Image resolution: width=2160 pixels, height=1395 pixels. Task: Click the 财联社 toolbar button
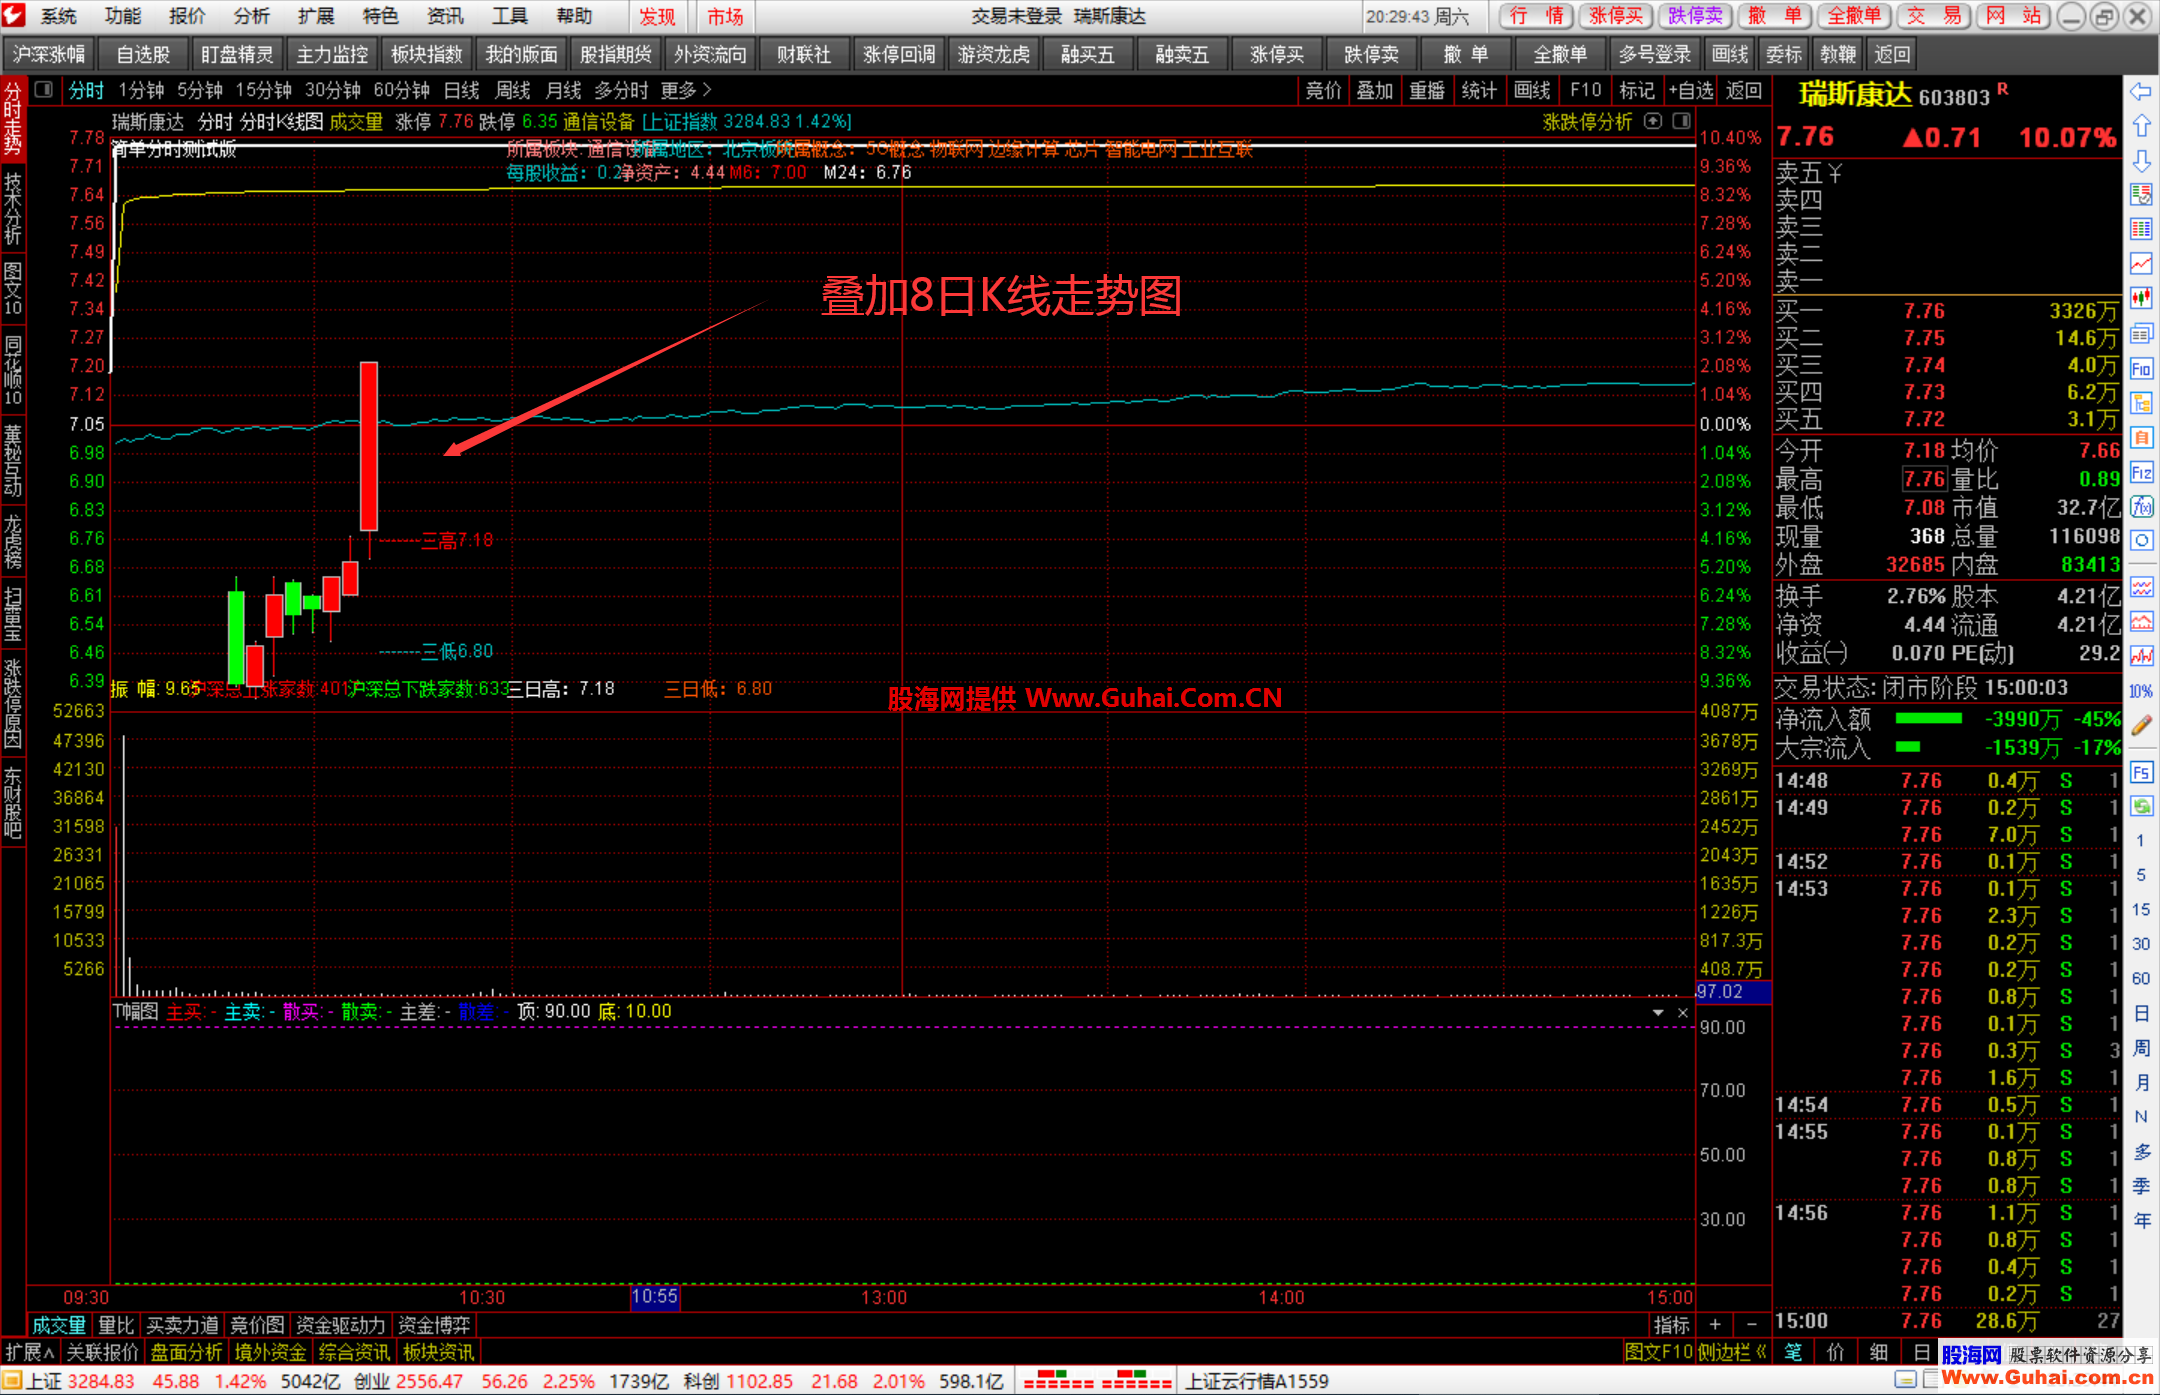[804, 54]
